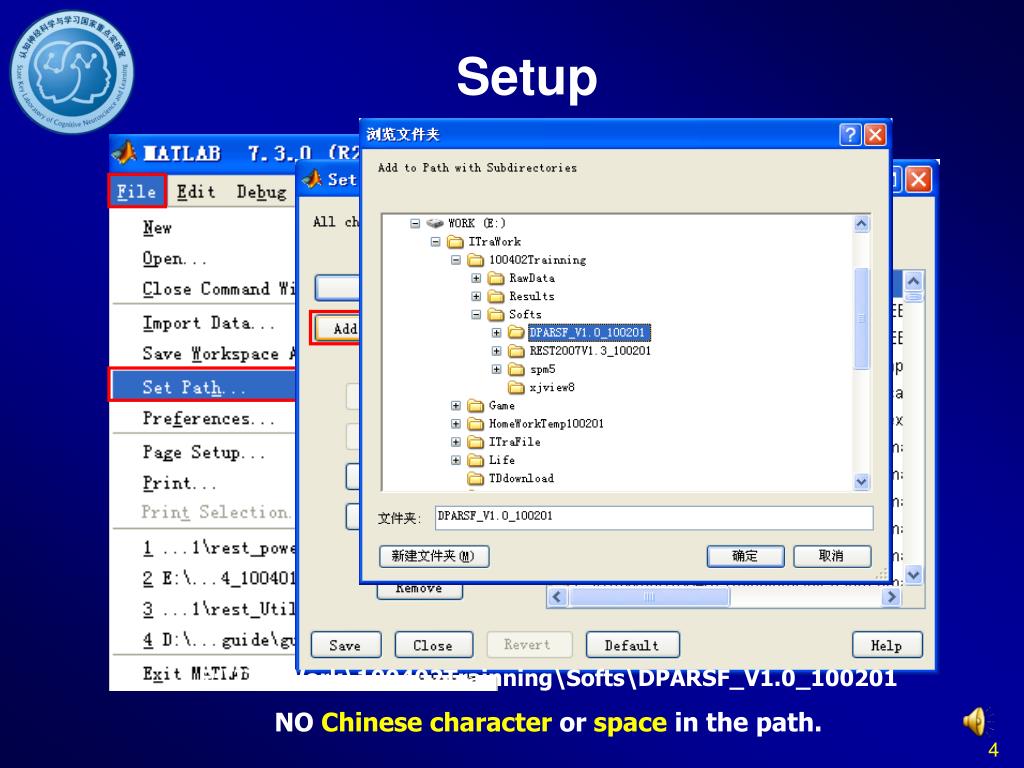The width and height of the screenshot is (1024, 768).
Task: Select Import Data... menu entry
Action: (208, 323)
